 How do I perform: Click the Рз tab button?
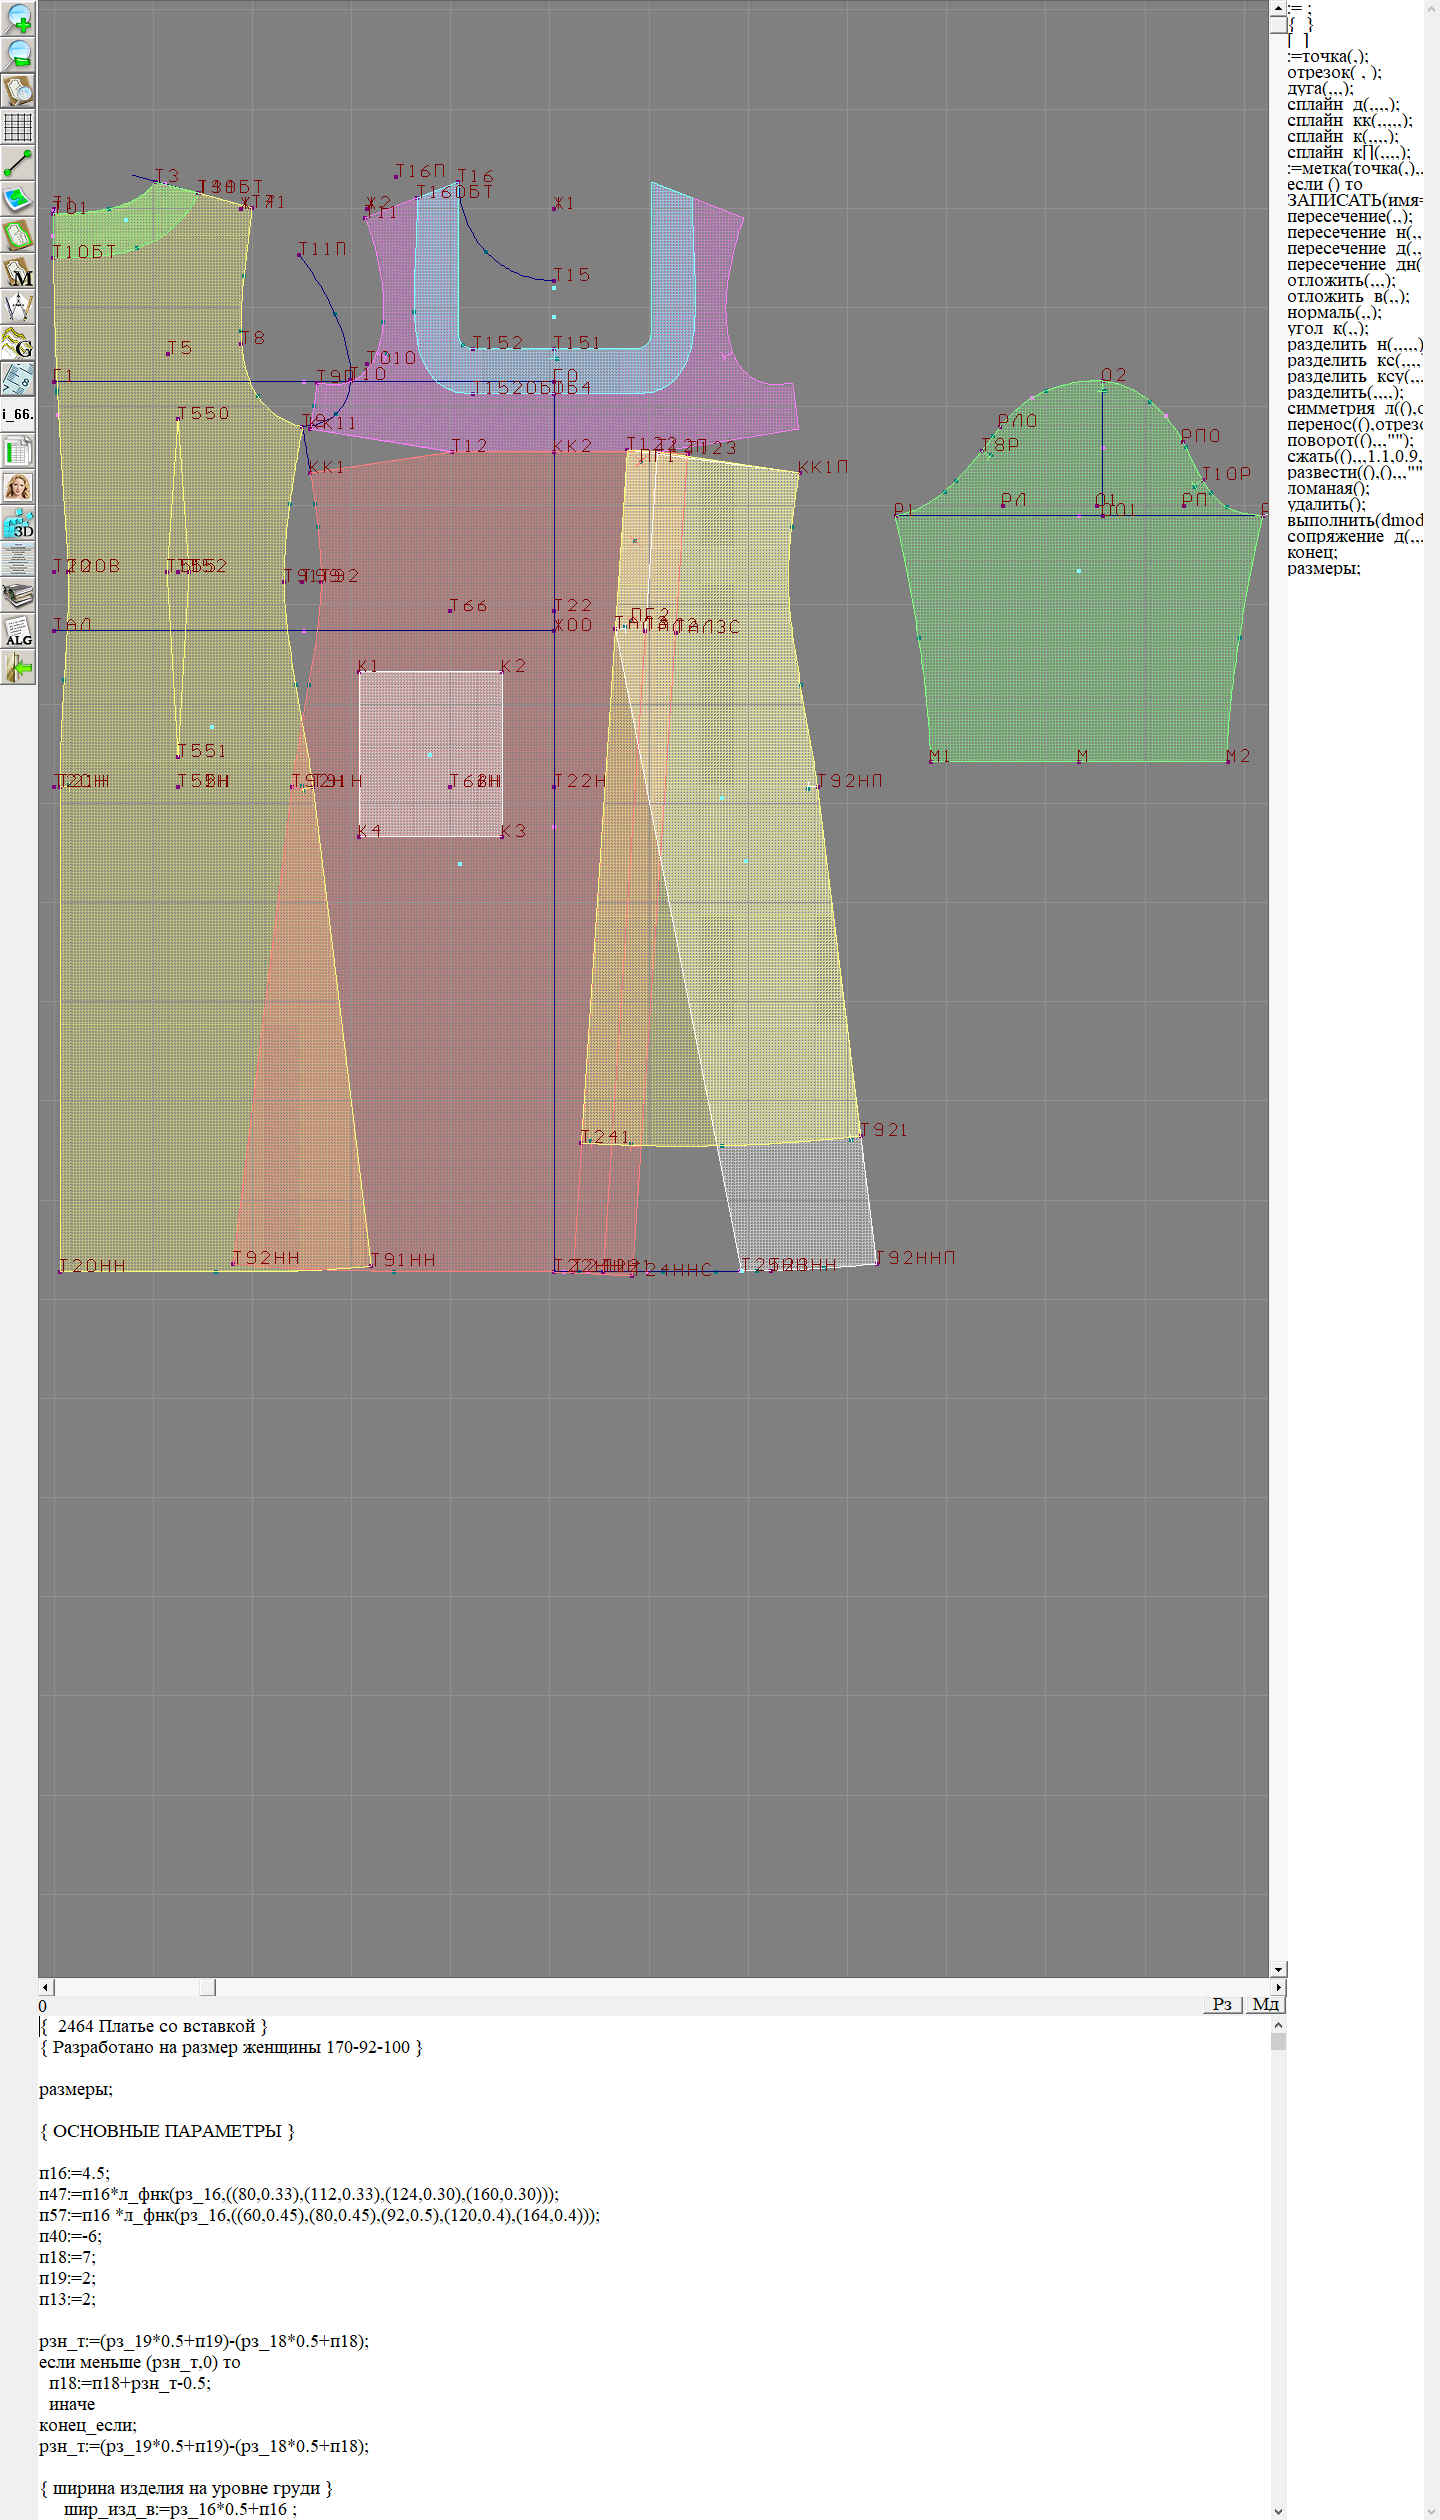1221,2004
